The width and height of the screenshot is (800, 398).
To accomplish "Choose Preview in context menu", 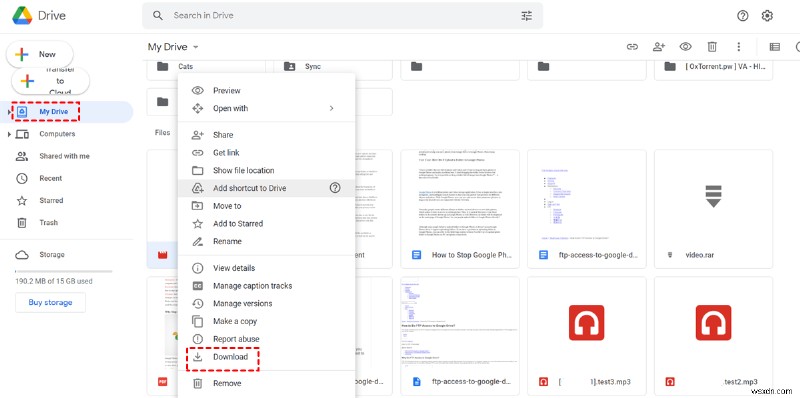I will [266, 91].
